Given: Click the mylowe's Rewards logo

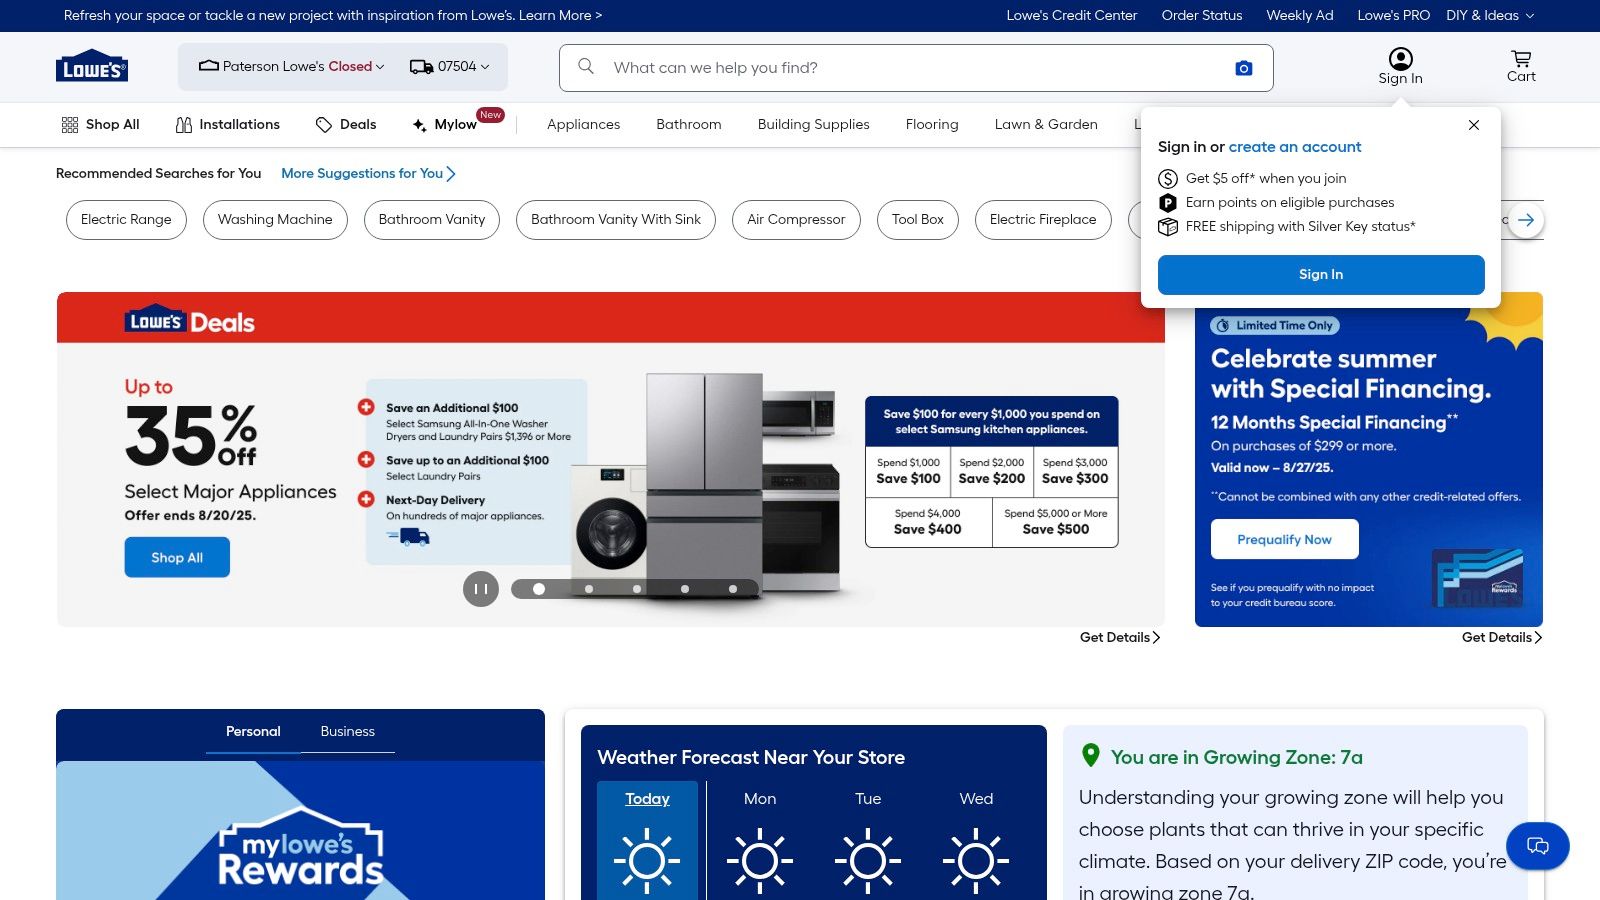Looking at the screenshot, I should [300, 847].
